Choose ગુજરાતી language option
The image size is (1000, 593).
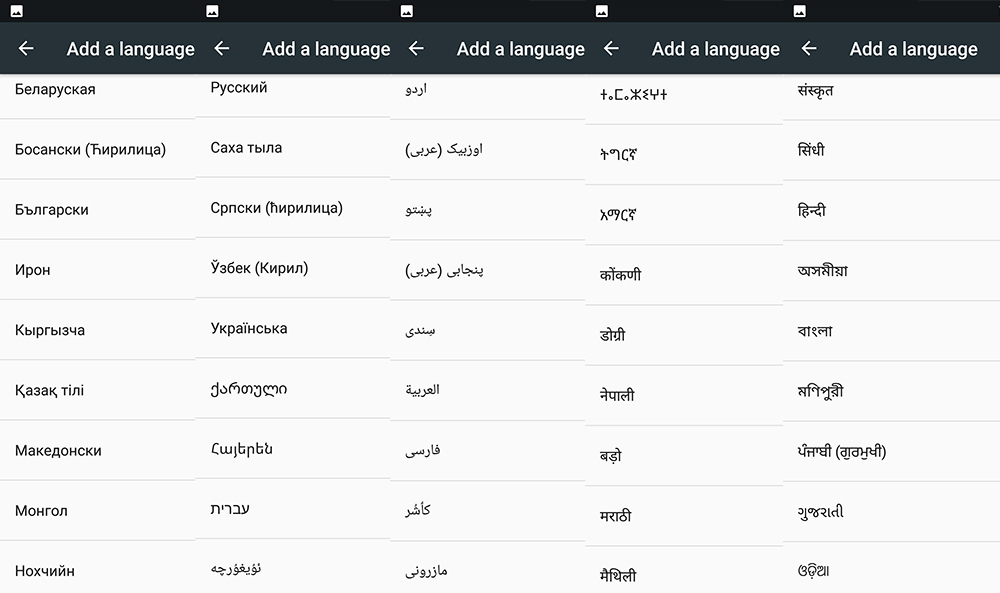click(x=820, y=511)
